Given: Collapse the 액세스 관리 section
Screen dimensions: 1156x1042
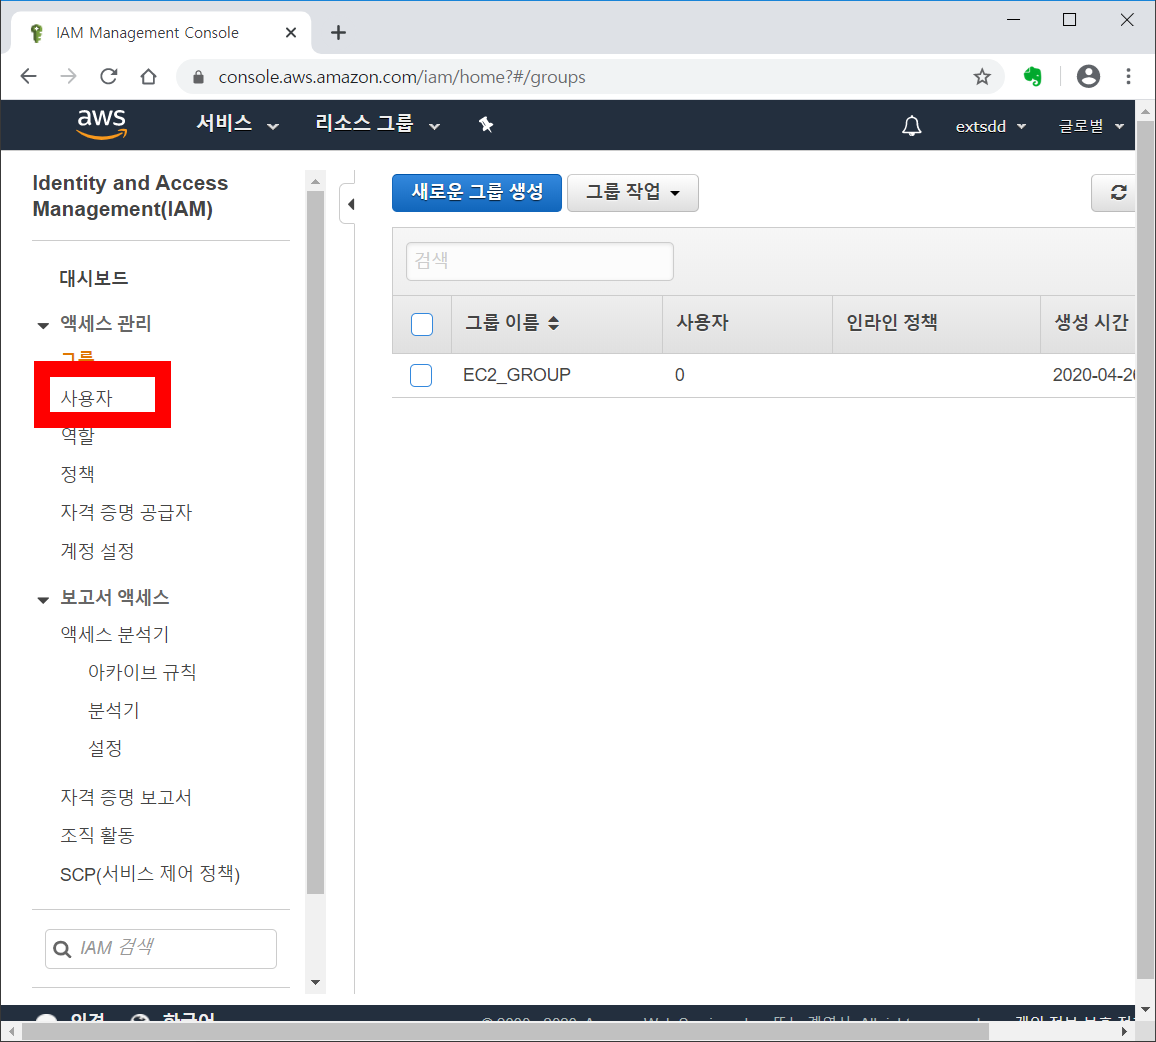Looking at the screenshot, I should [x=43, y=325].
